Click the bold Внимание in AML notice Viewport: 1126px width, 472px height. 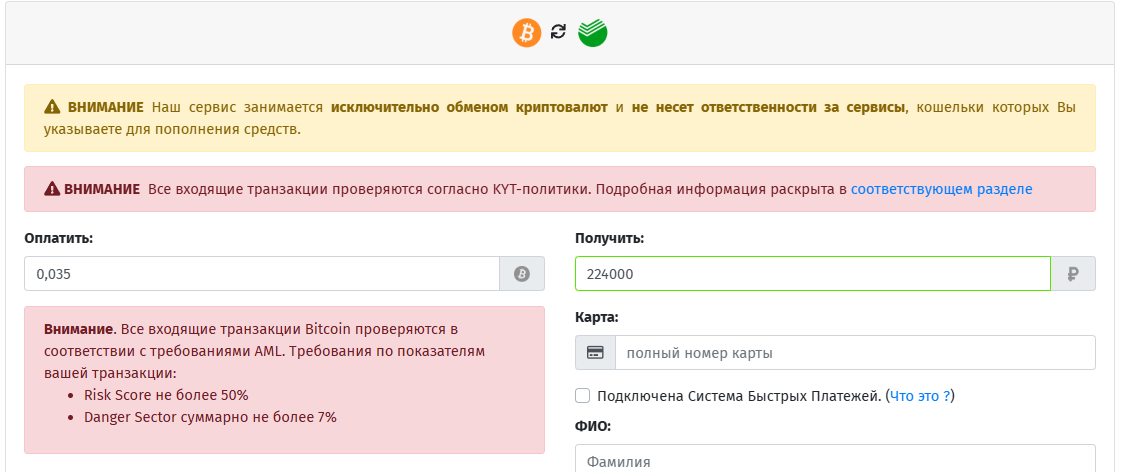79,330
